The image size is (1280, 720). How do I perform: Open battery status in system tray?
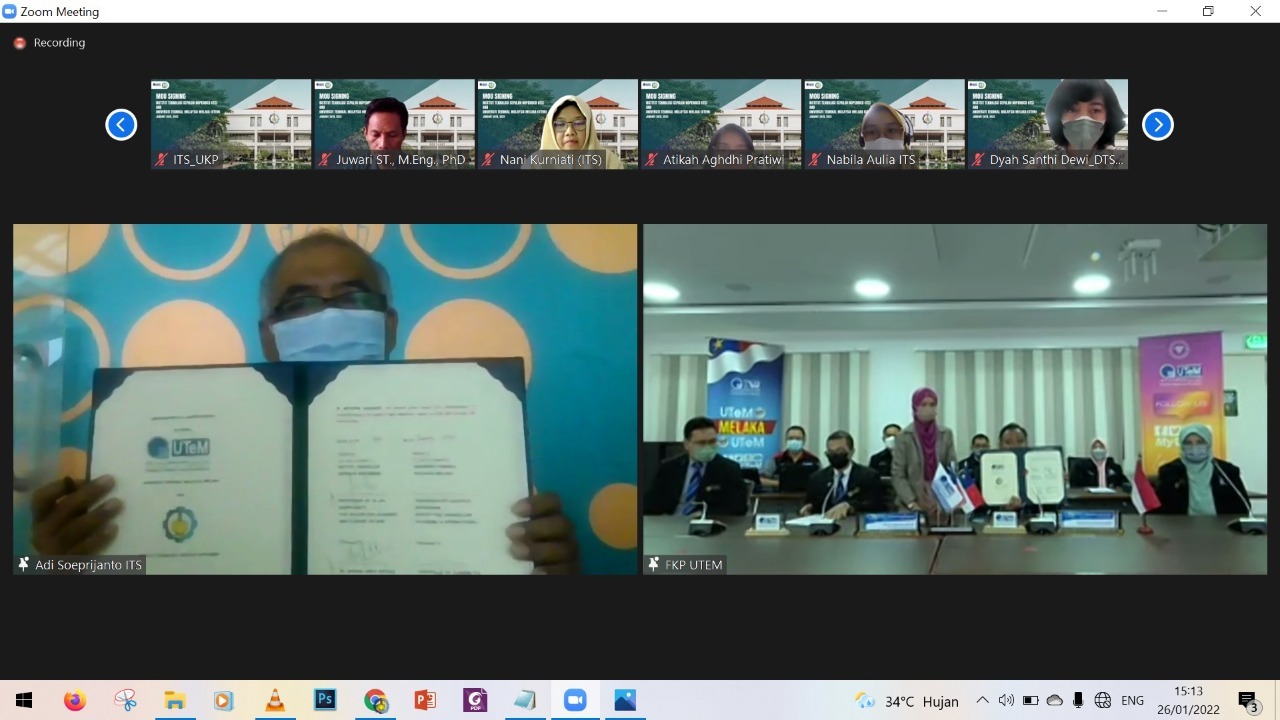point(1031,700)
